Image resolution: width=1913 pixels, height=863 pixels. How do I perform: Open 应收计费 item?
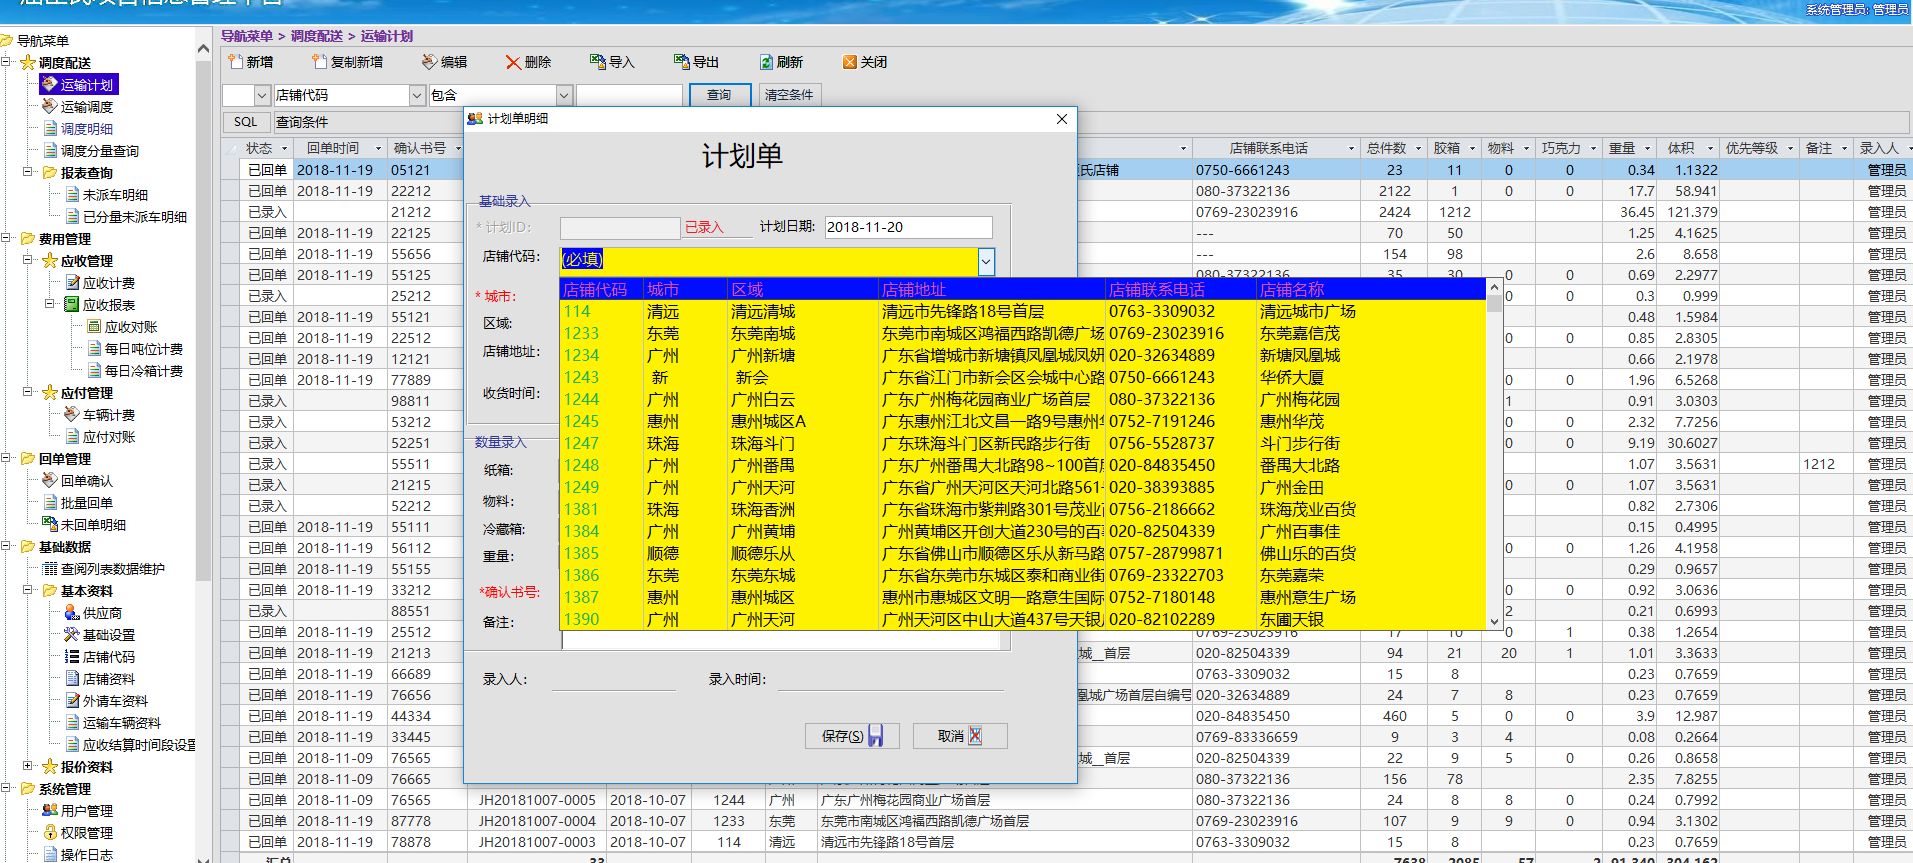(x=109, y=283)
